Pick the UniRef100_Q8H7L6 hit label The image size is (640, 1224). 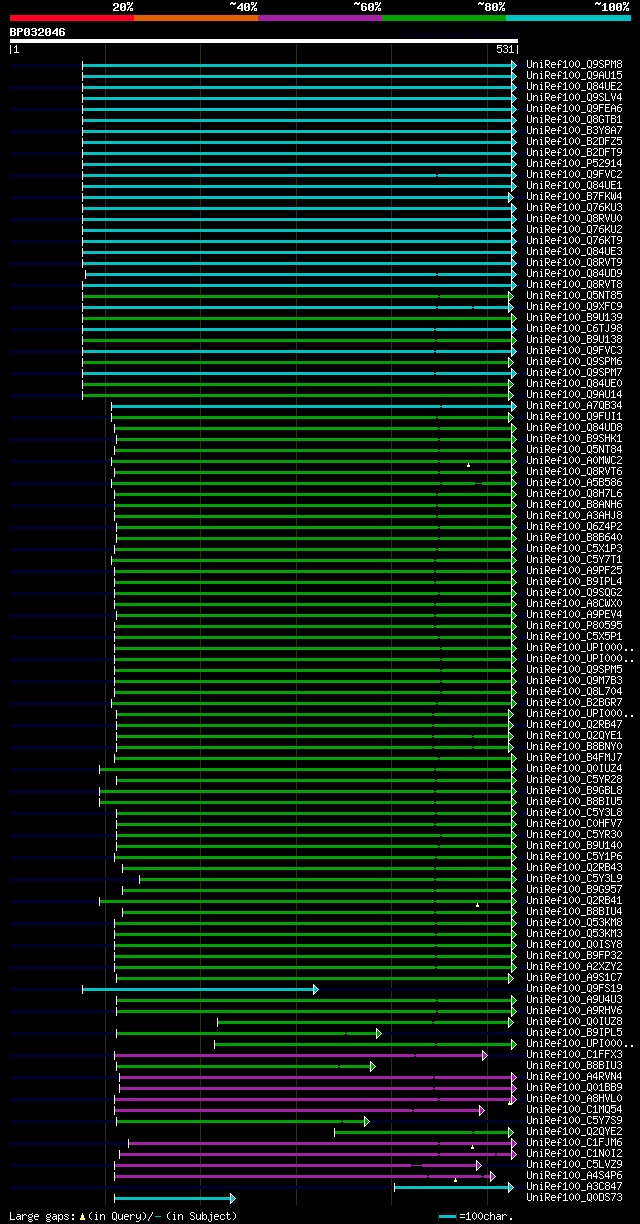coord(575,493)
